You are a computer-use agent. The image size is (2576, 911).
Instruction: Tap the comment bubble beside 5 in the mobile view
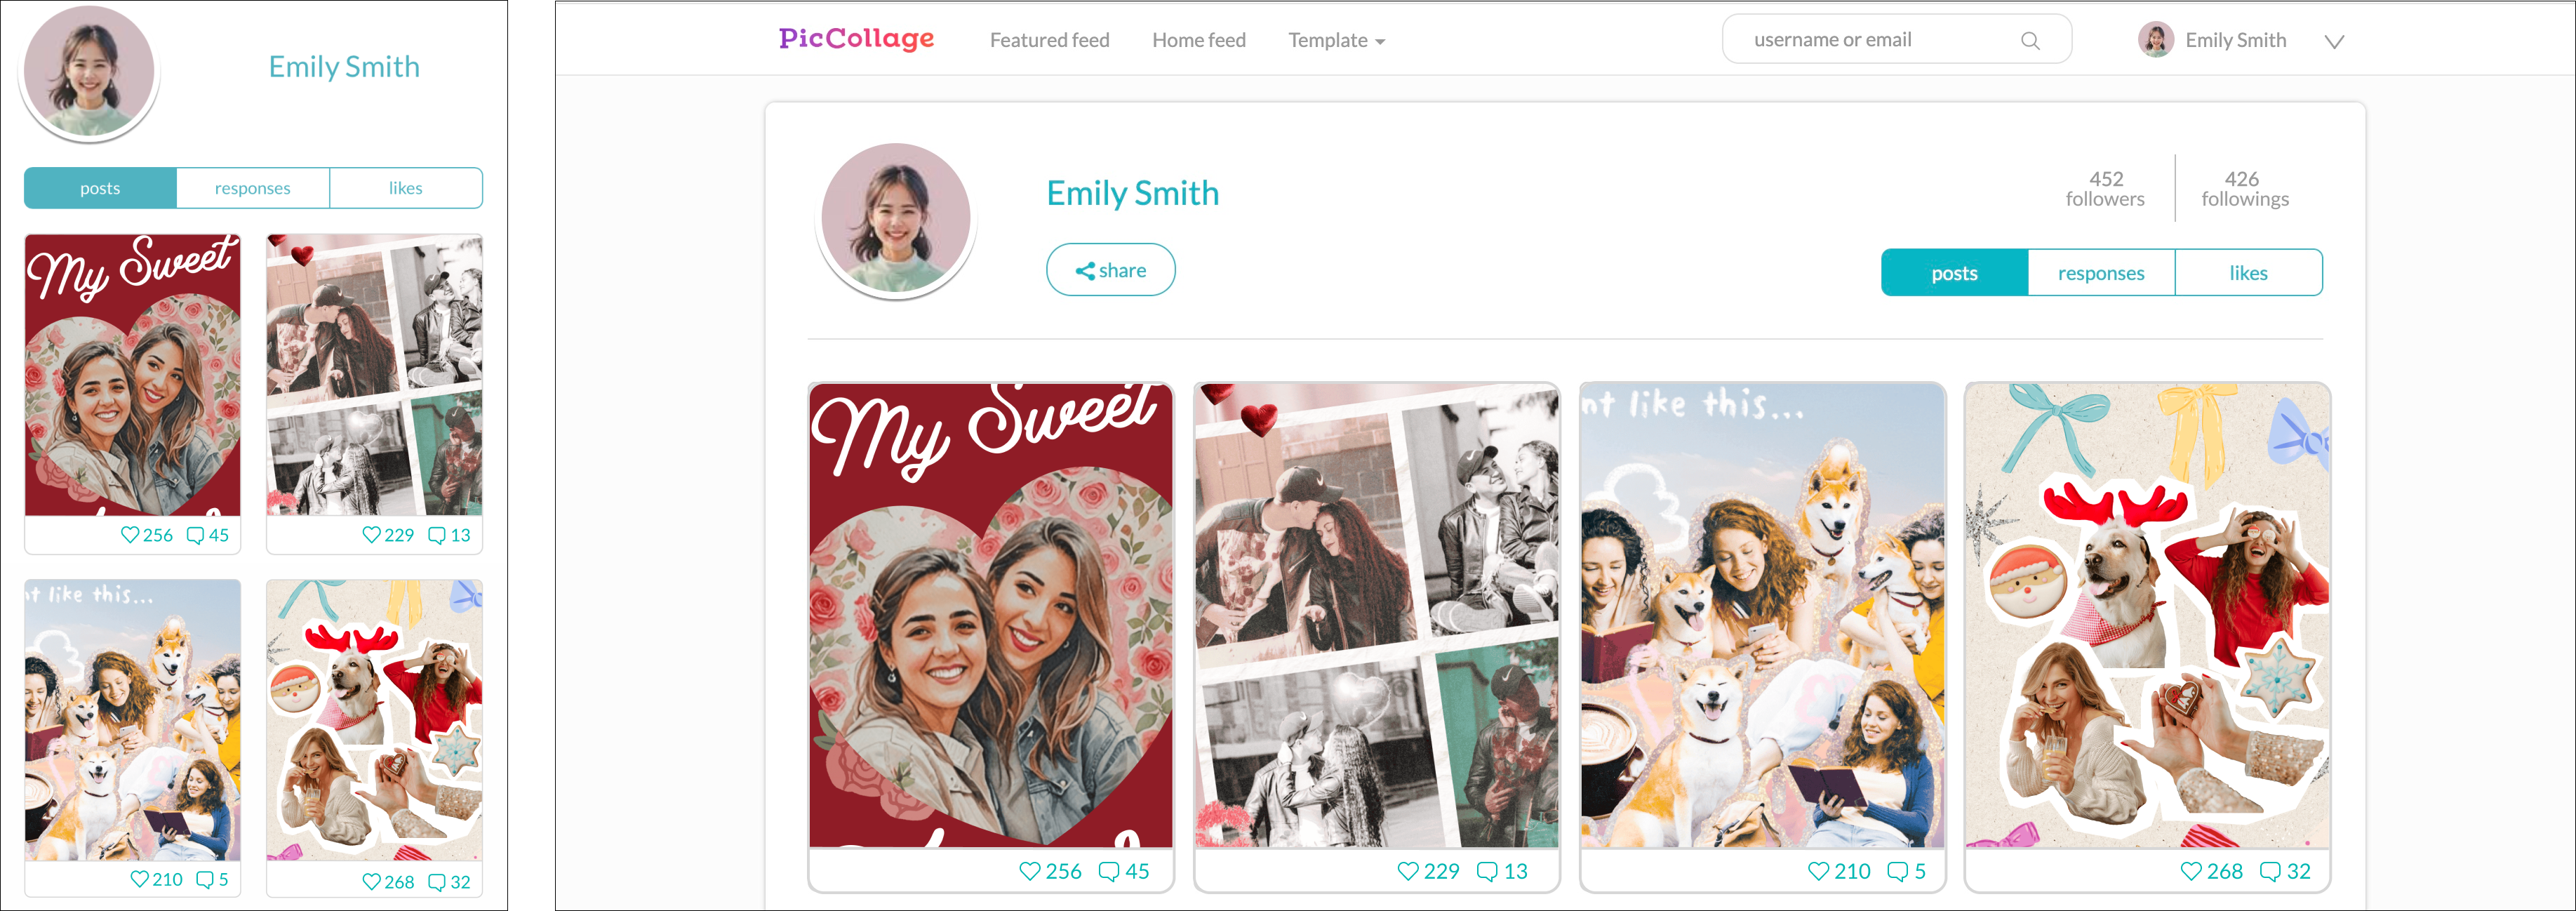(x=205, y=879)
